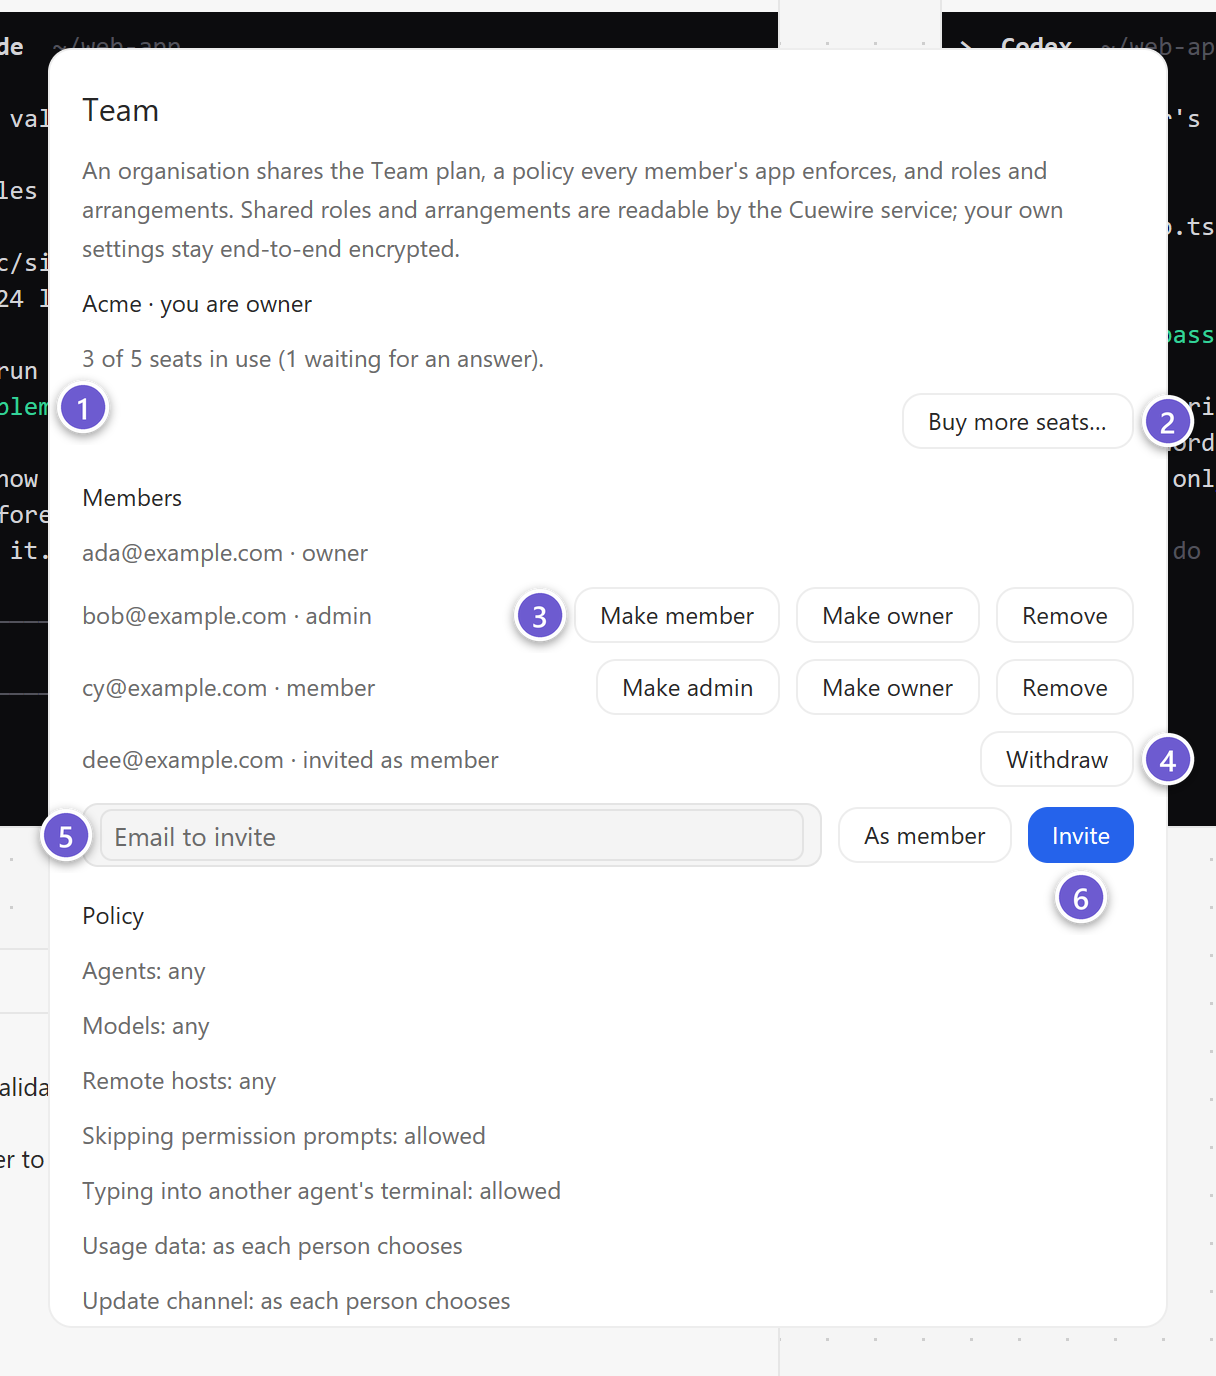Click the Skipping permission prompts policy line
This screenshot has height=1376, width=1216.
click(284, 1136)
